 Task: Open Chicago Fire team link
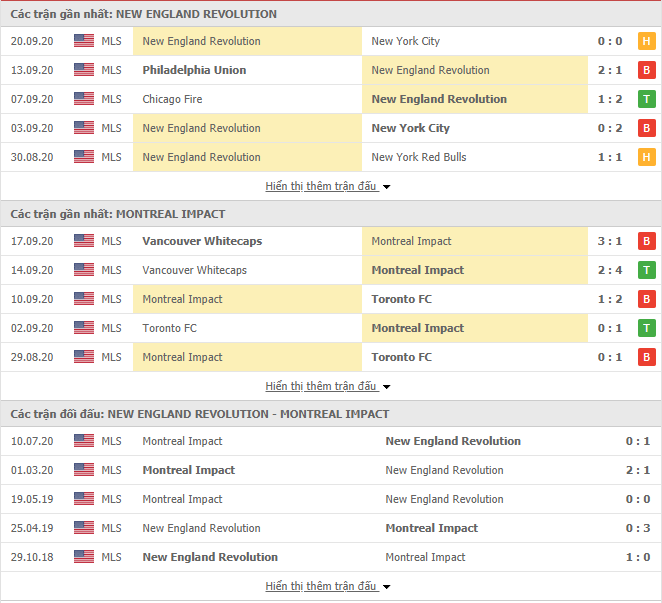[x=172, y=99]
